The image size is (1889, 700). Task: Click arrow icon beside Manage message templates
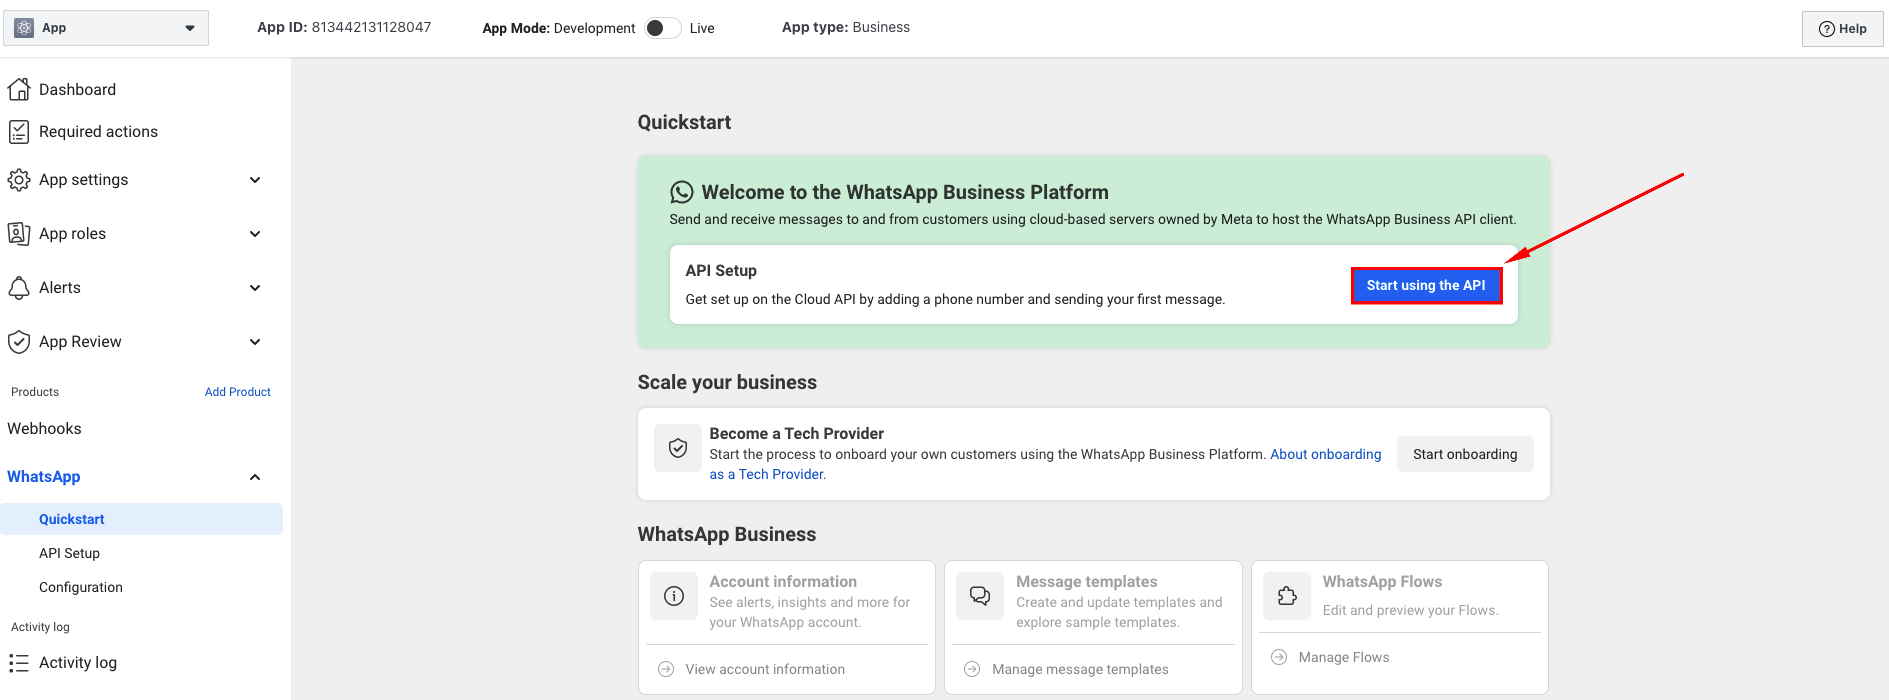coord(972,669)
